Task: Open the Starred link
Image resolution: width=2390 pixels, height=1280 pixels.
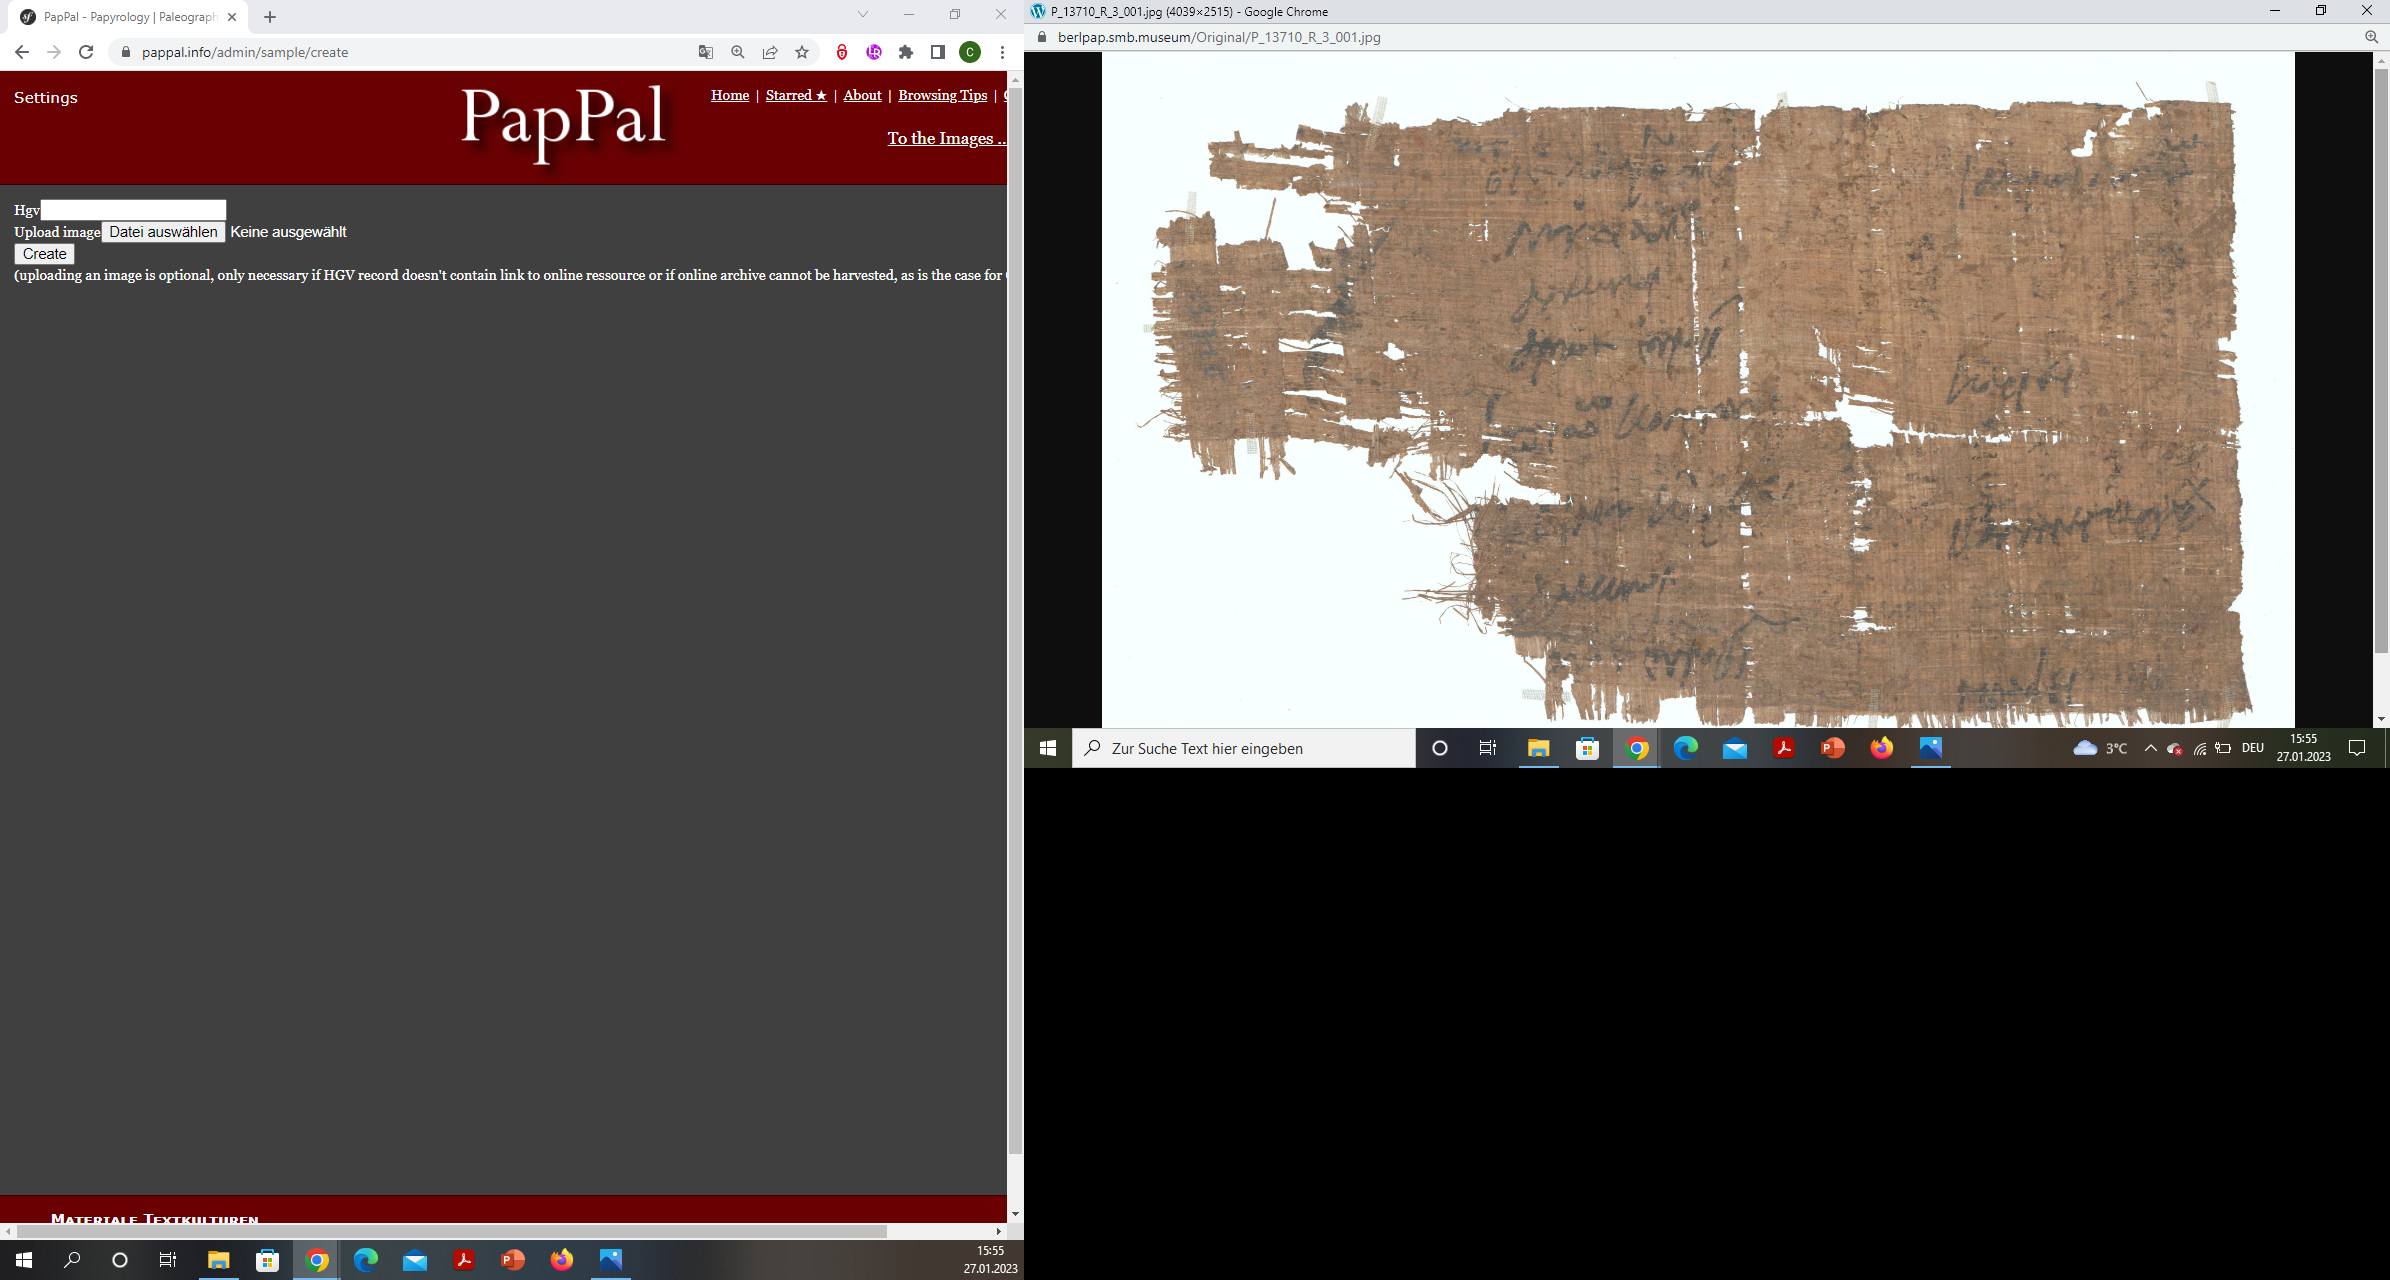Action: tap(796, 95)
